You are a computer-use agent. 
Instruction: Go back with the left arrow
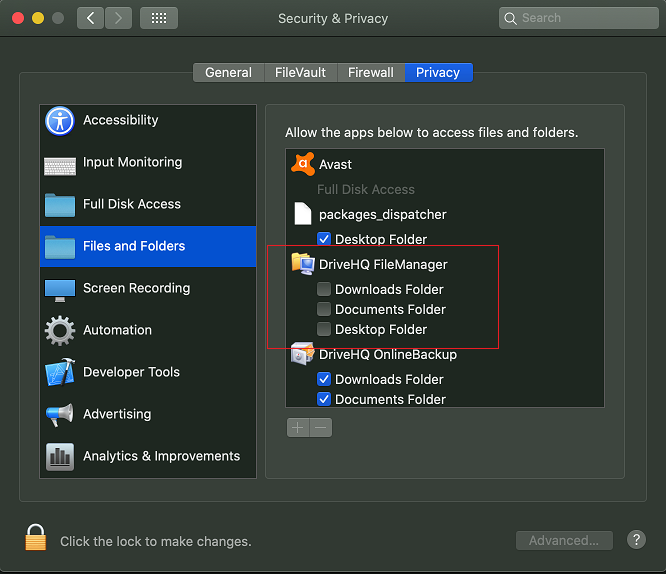(x=90, y=18)
